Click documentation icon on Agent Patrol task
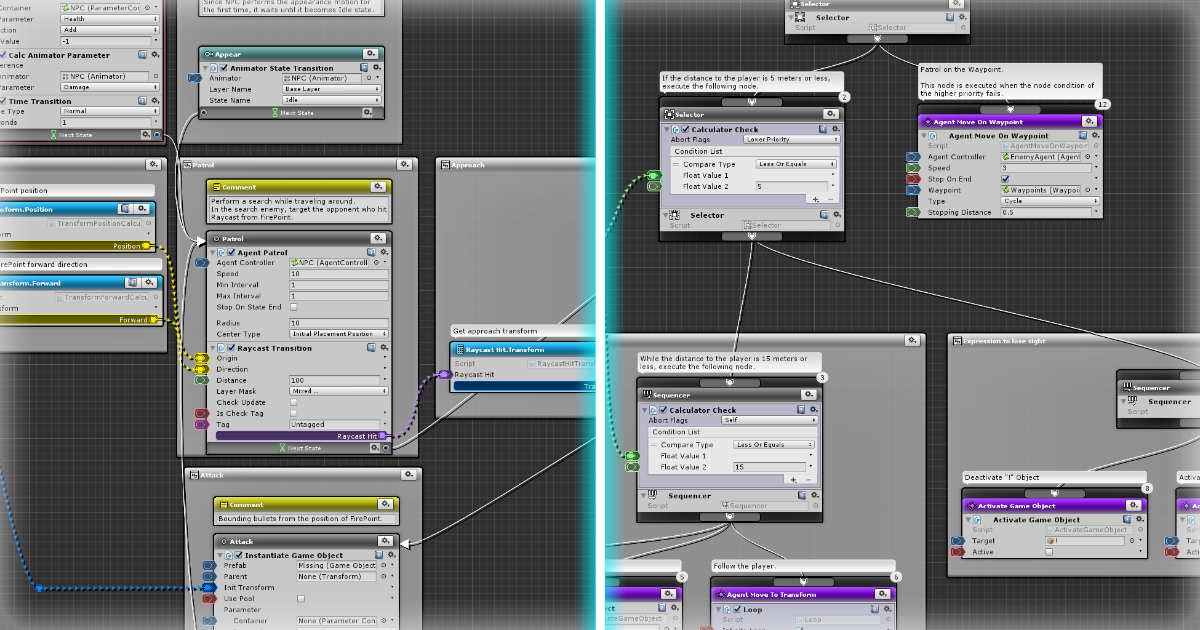This screenshot has width=1200, height=630. tap(372, 251)
